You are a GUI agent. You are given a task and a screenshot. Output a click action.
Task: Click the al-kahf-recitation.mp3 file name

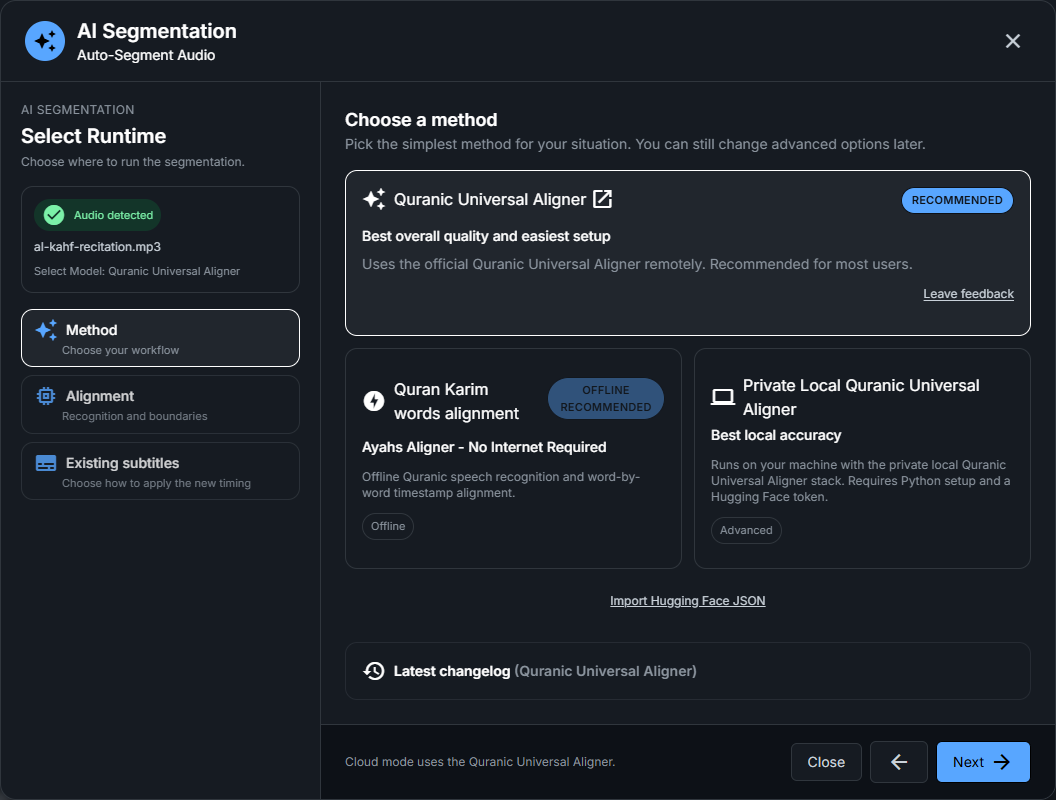[x=98, y=246]
